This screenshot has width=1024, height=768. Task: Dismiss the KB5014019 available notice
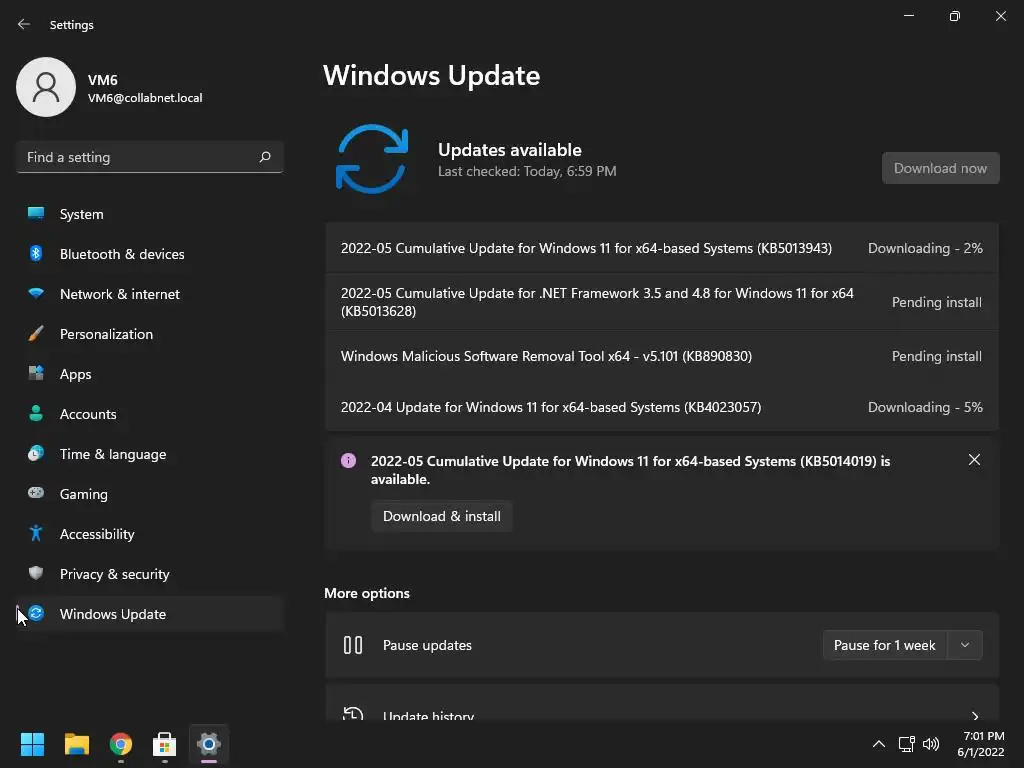click(974, 460)
